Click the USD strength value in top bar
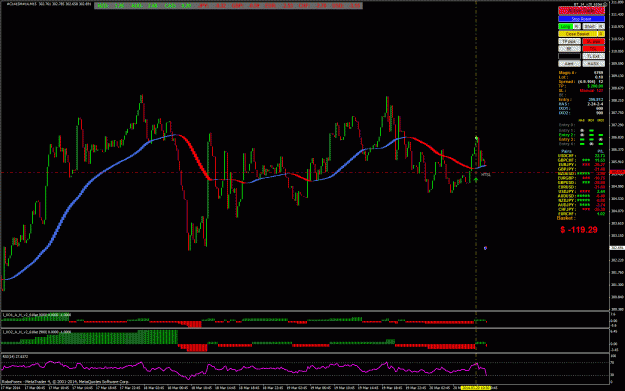 [354, 6]
